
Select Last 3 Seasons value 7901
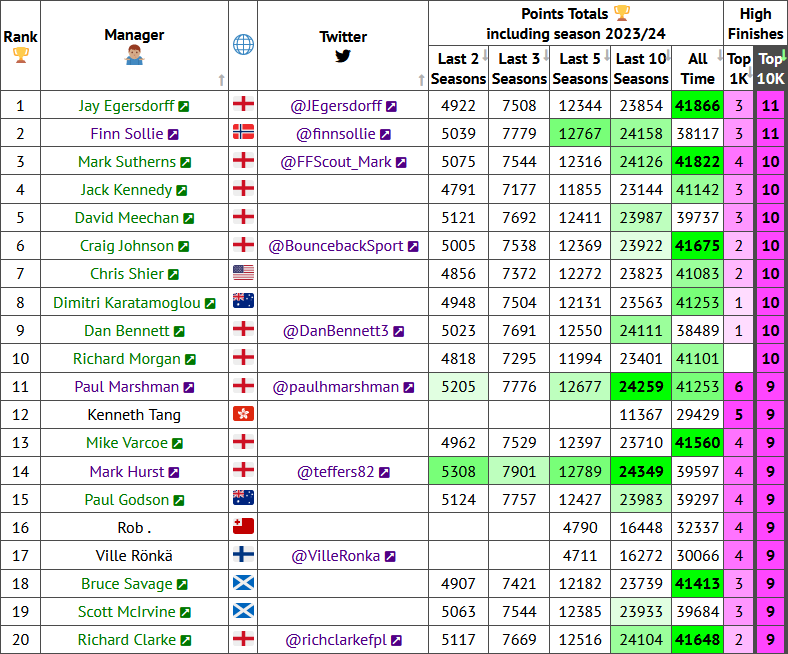coord(519,472)
